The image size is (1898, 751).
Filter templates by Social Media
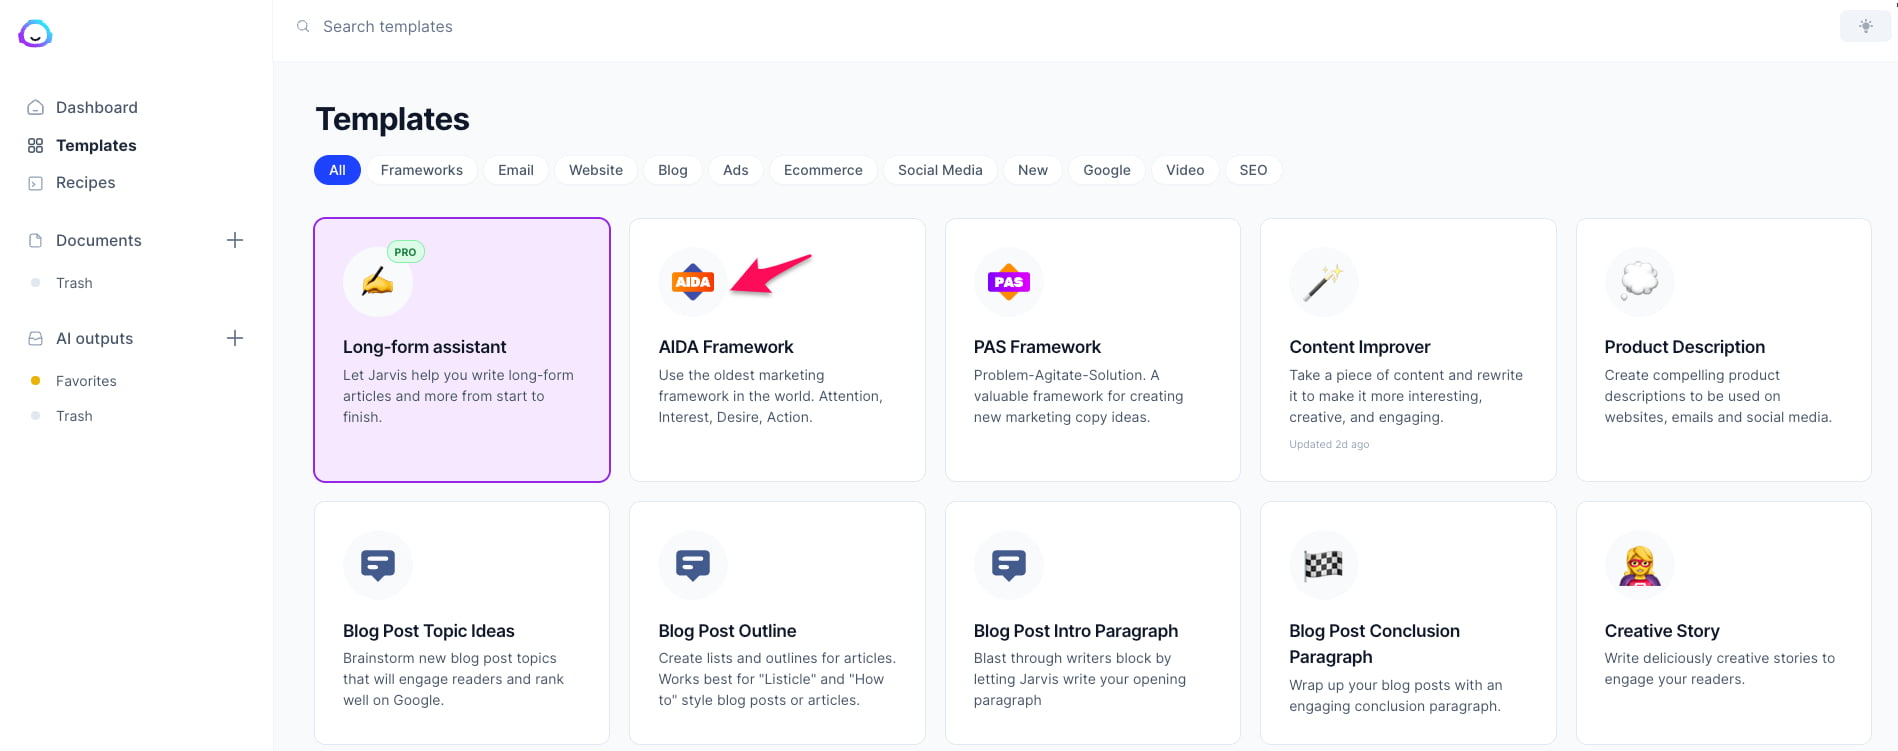pyautogui.click(x=940, y=170)
